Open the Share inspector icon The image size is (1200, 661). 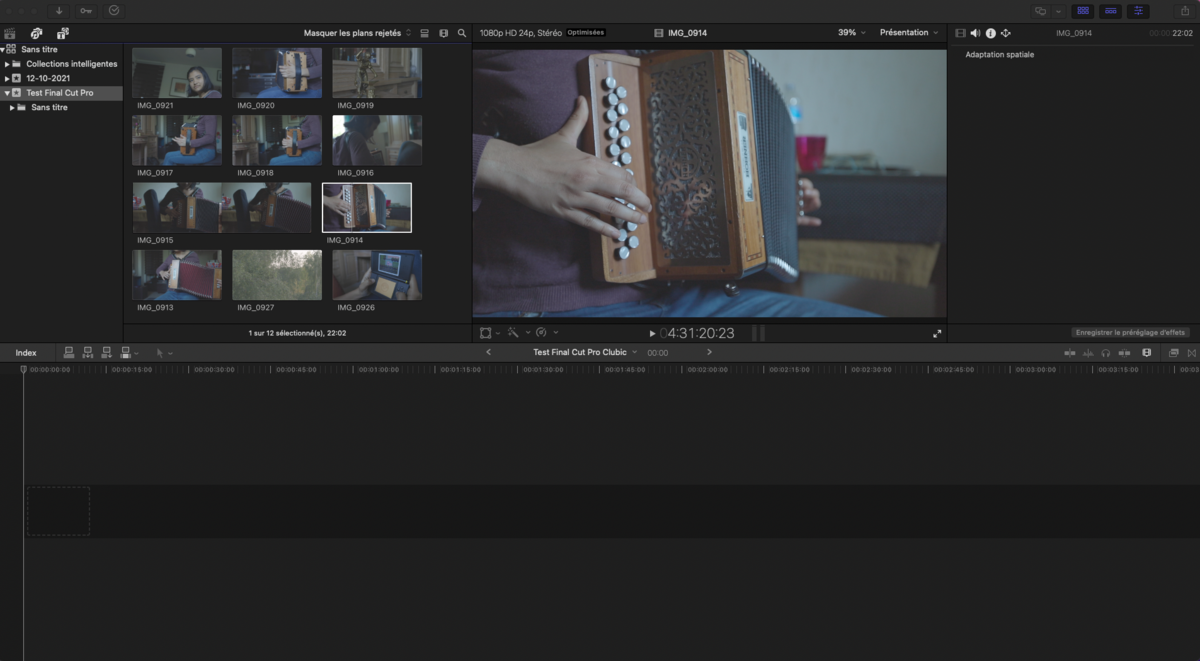[1006, 33]
